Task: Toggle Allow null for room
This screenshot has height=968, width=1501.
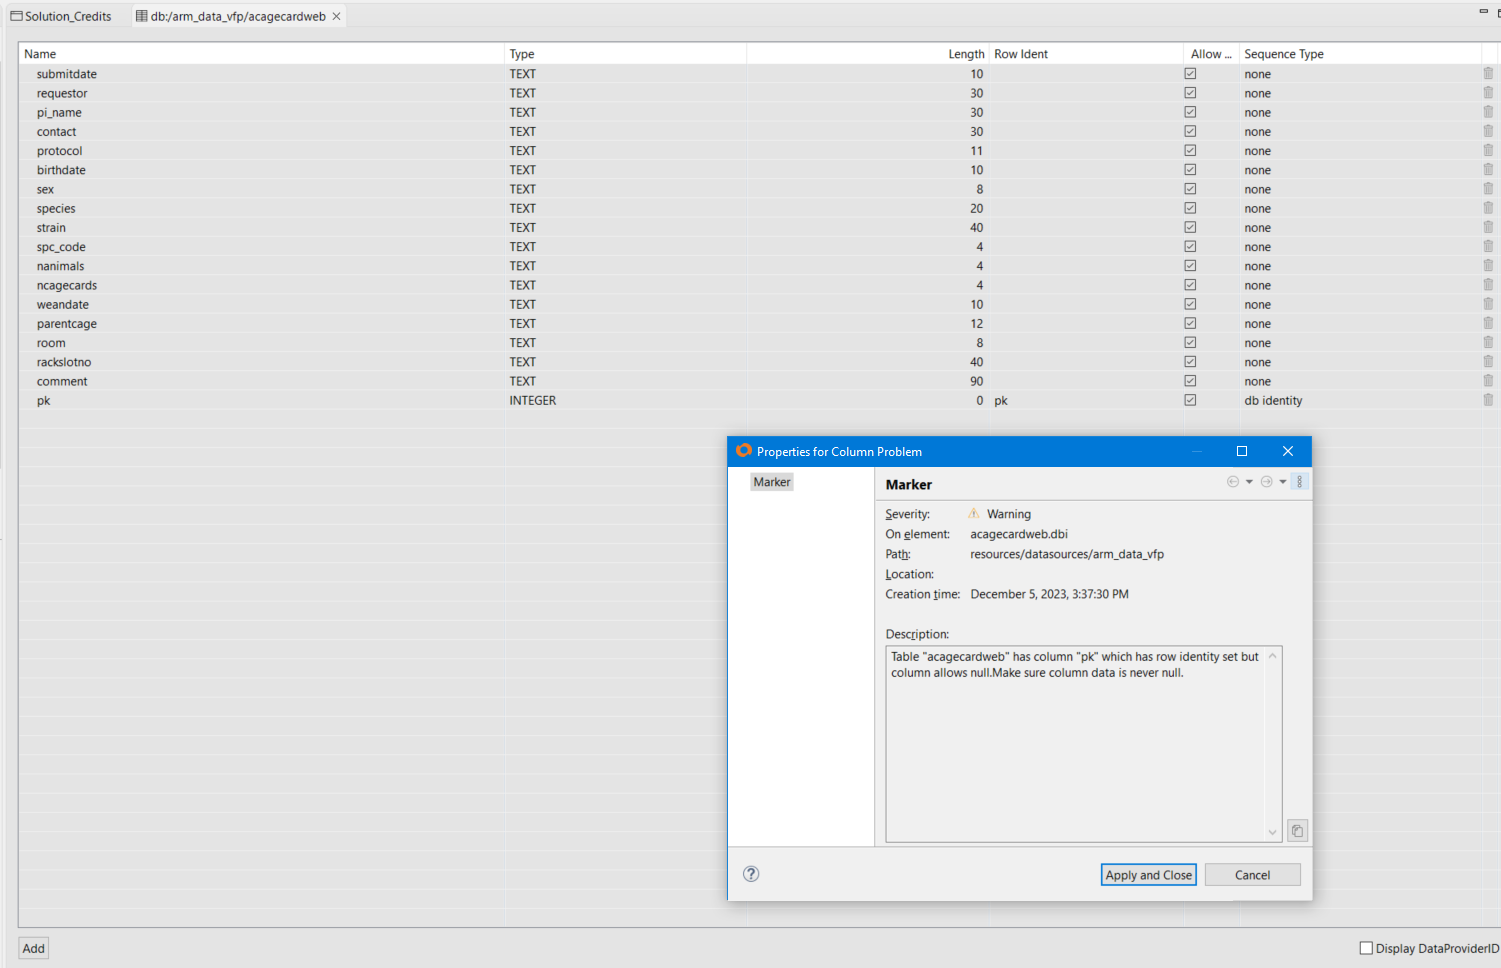Action: [1190, 343]
